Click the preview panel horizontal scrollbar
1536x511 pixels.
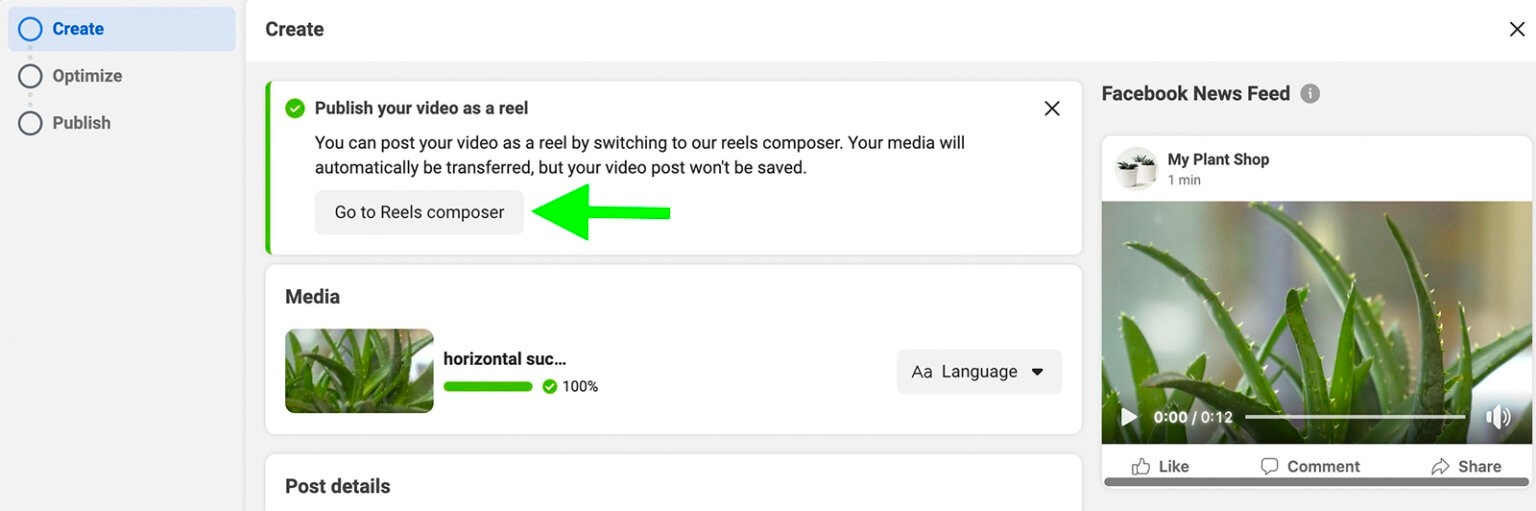tap(1316, 482)
